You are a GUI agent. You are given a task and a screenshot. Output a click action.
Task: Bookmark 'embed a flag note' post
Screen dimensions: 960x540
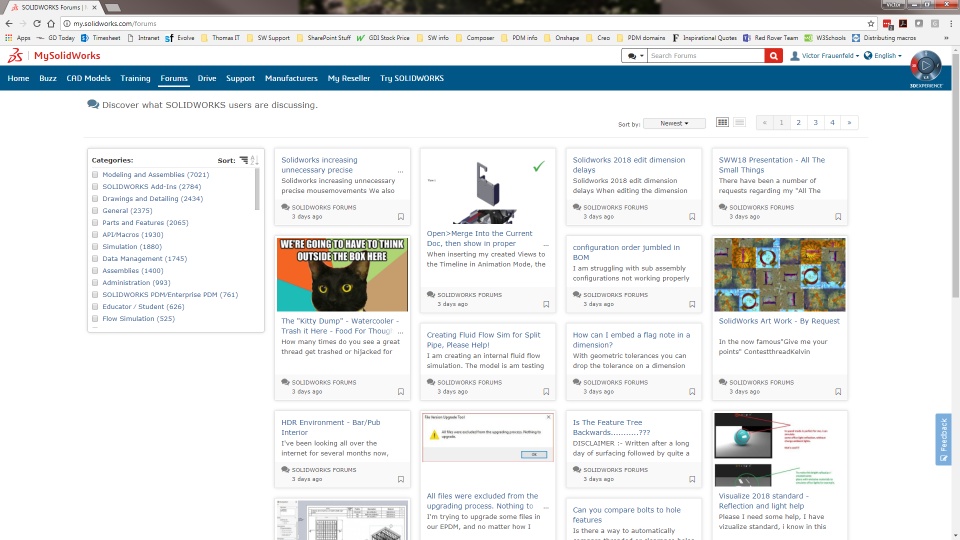coord(692,392)
